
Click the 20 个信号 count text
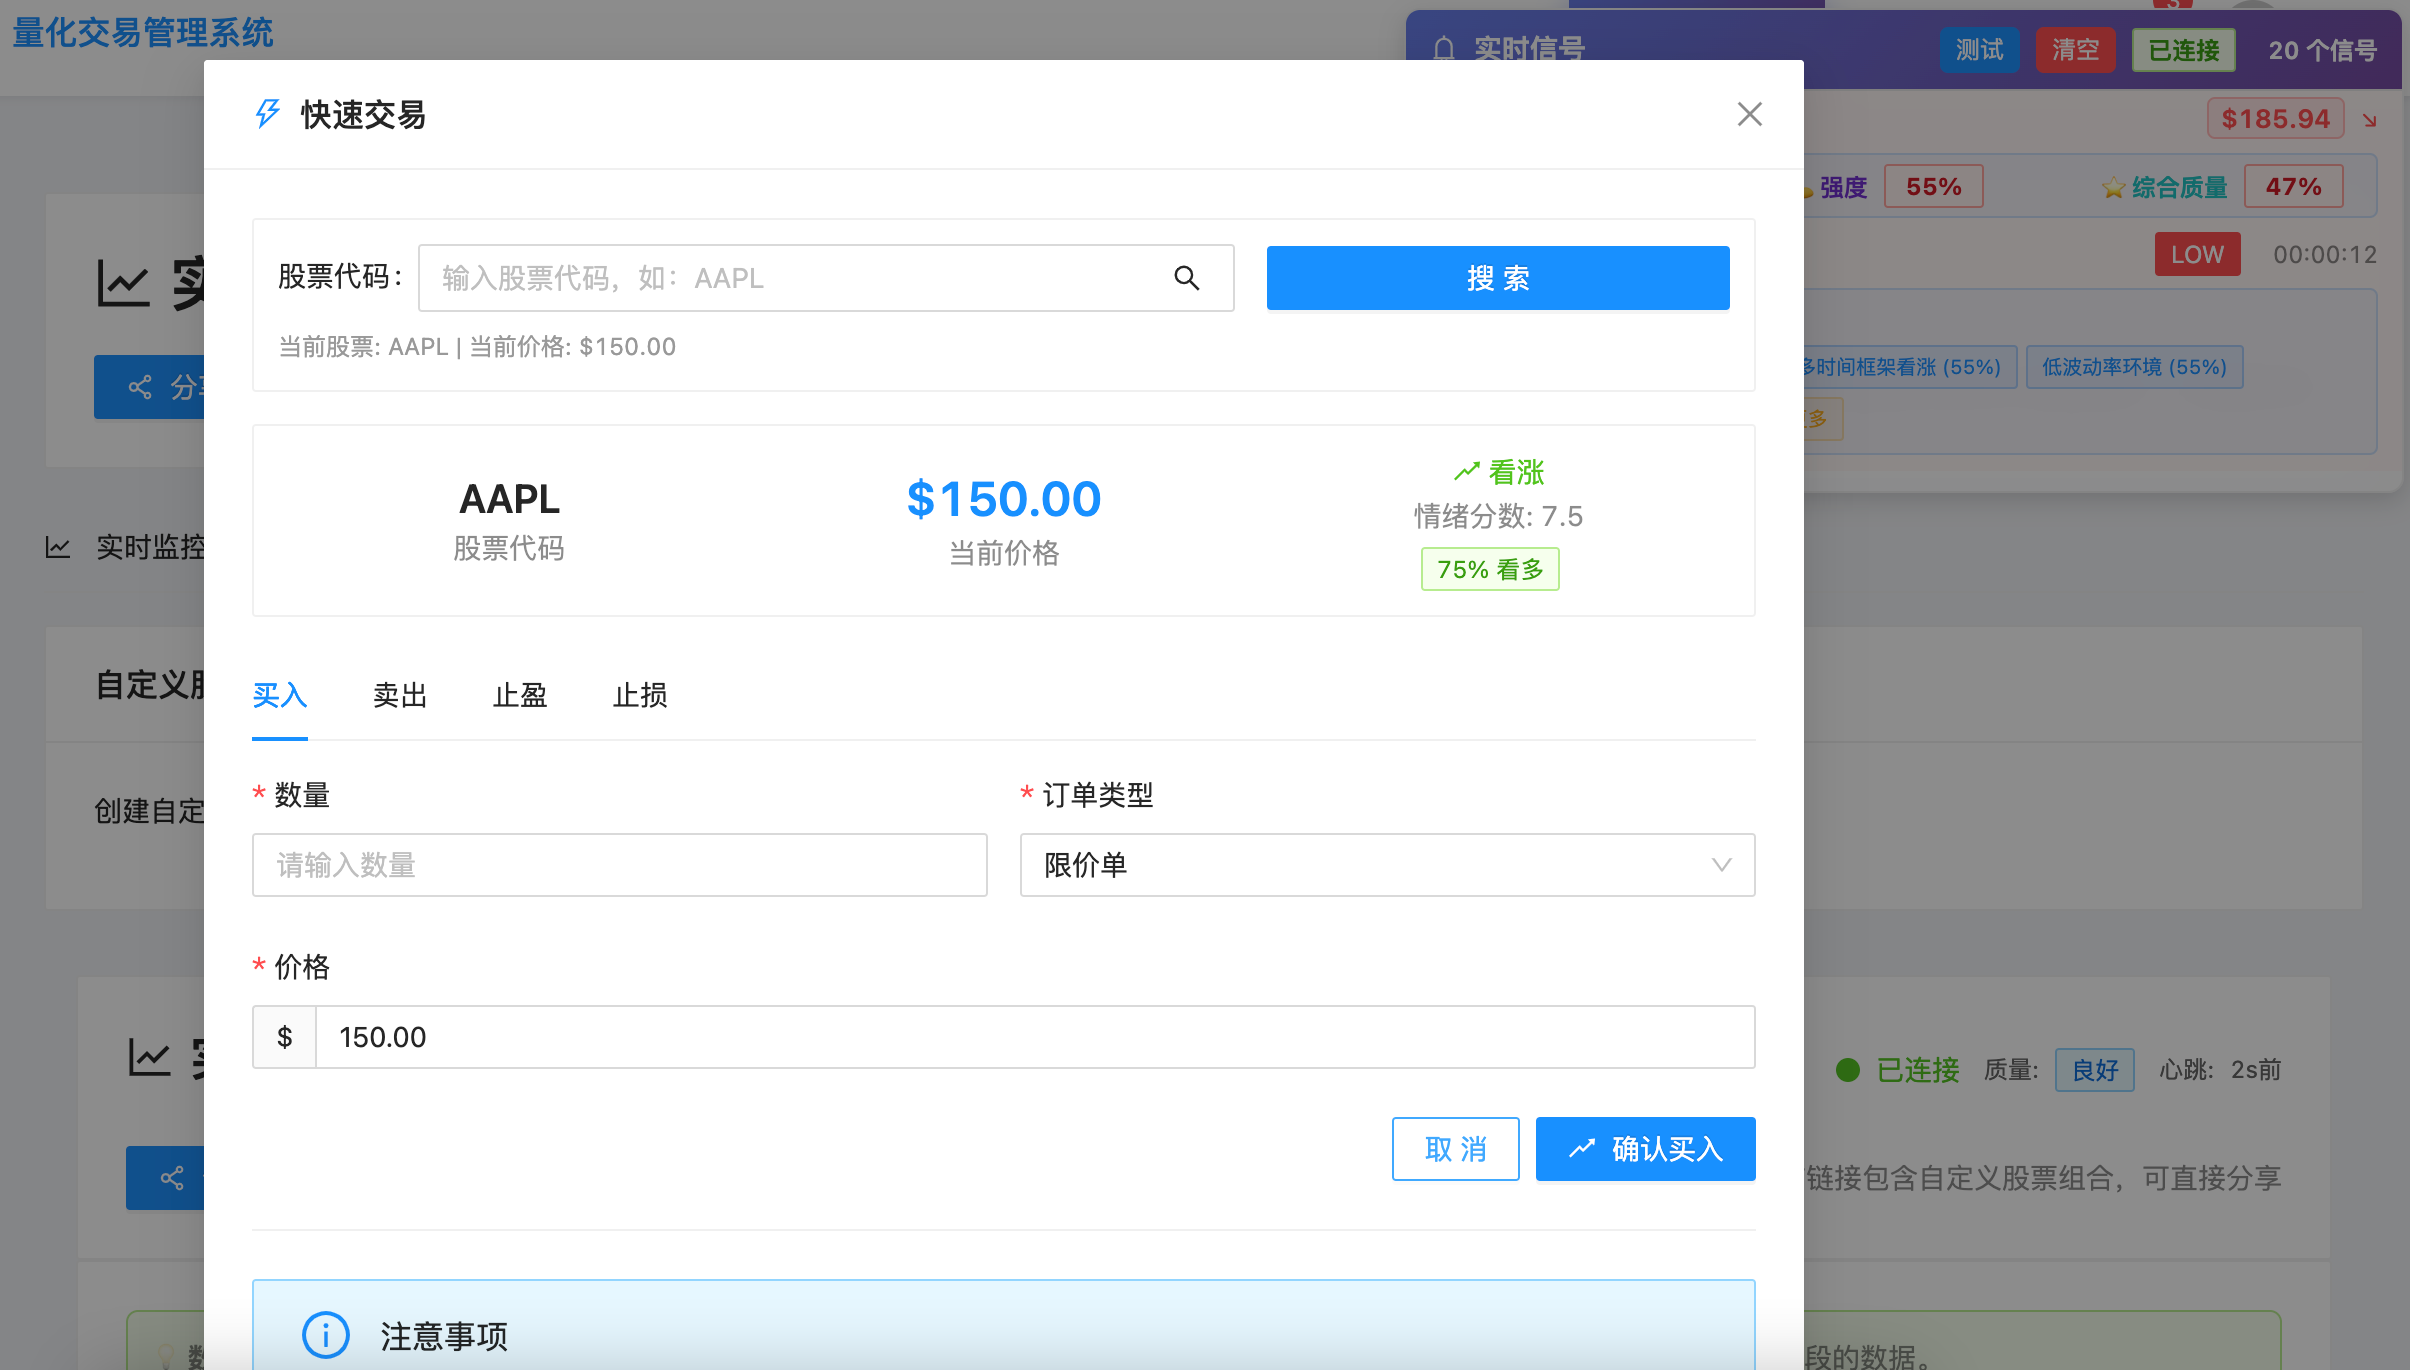[2322, 50]
